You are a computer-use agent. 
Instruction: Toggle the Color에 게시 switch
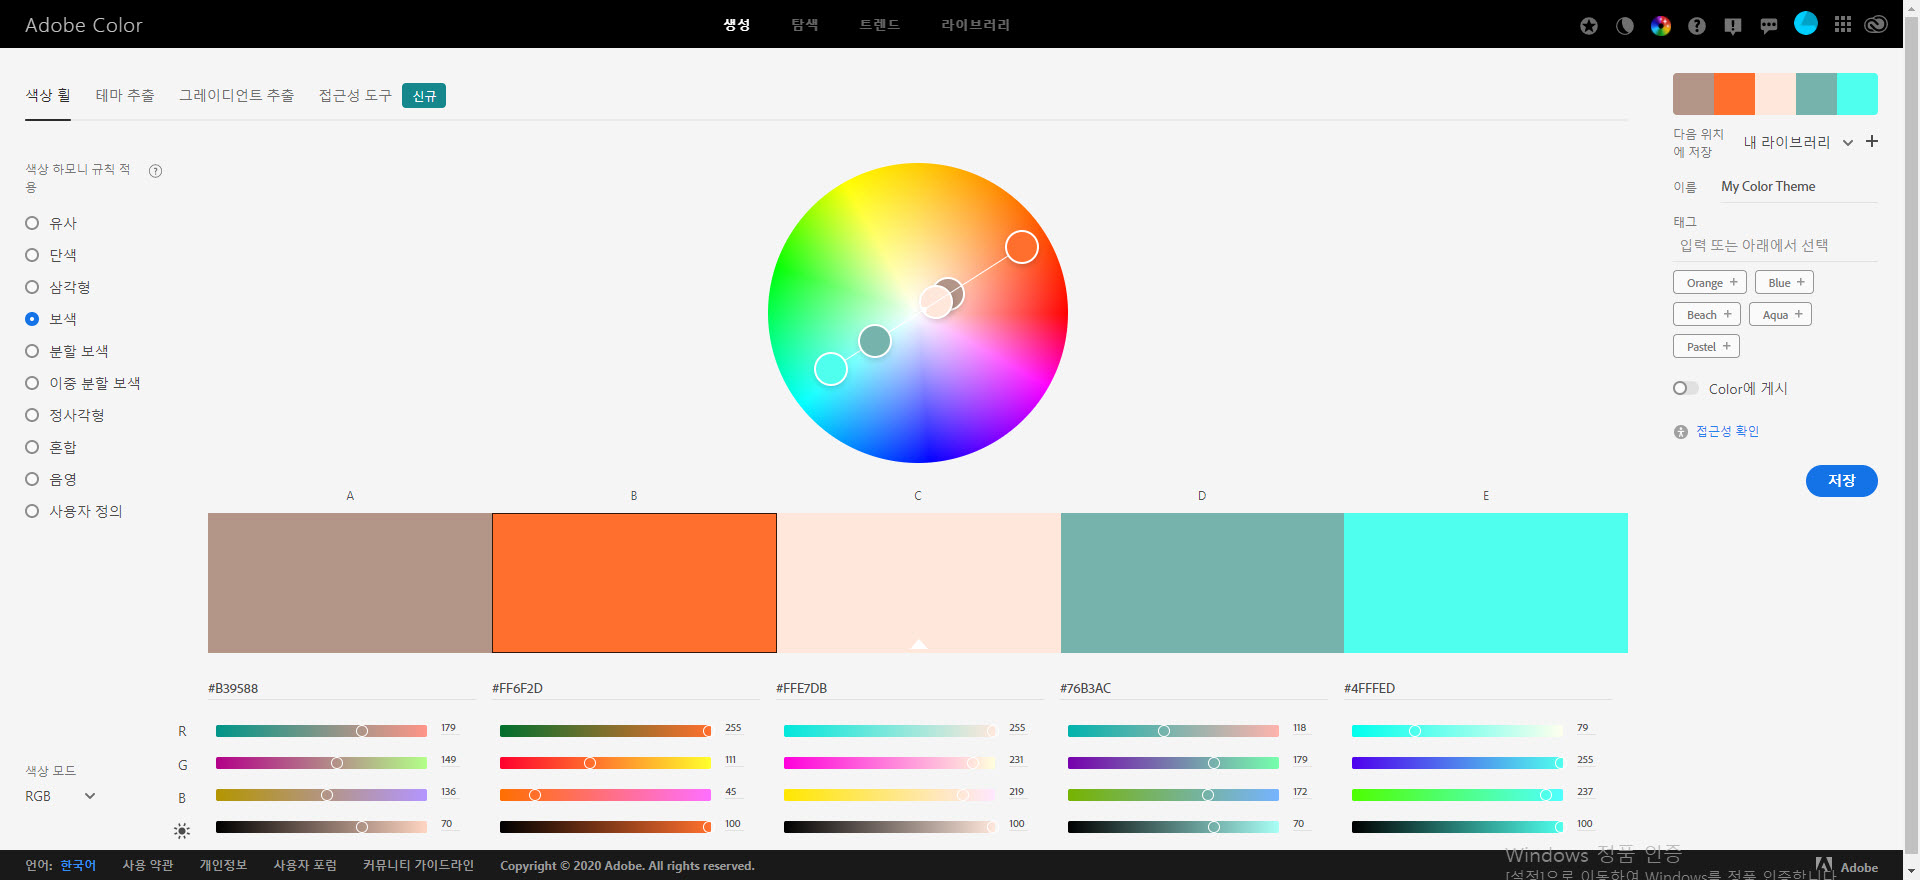pyautogui.click(x=1685, y=388)
